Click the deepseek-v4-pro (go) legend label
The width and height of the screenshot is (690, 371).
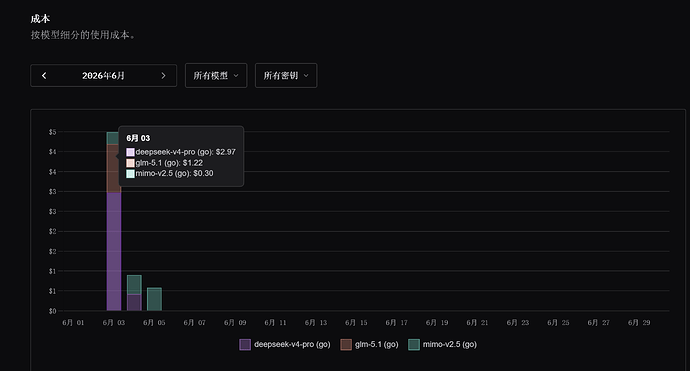tap(292, 345)
